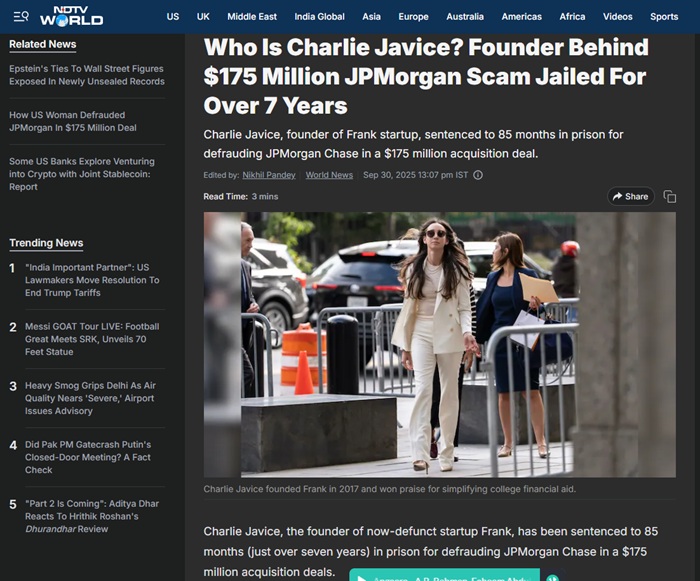The width and height of the screenshot is (700, 581).
Task: Open the Middle East nav section
Action: (252, 17)
